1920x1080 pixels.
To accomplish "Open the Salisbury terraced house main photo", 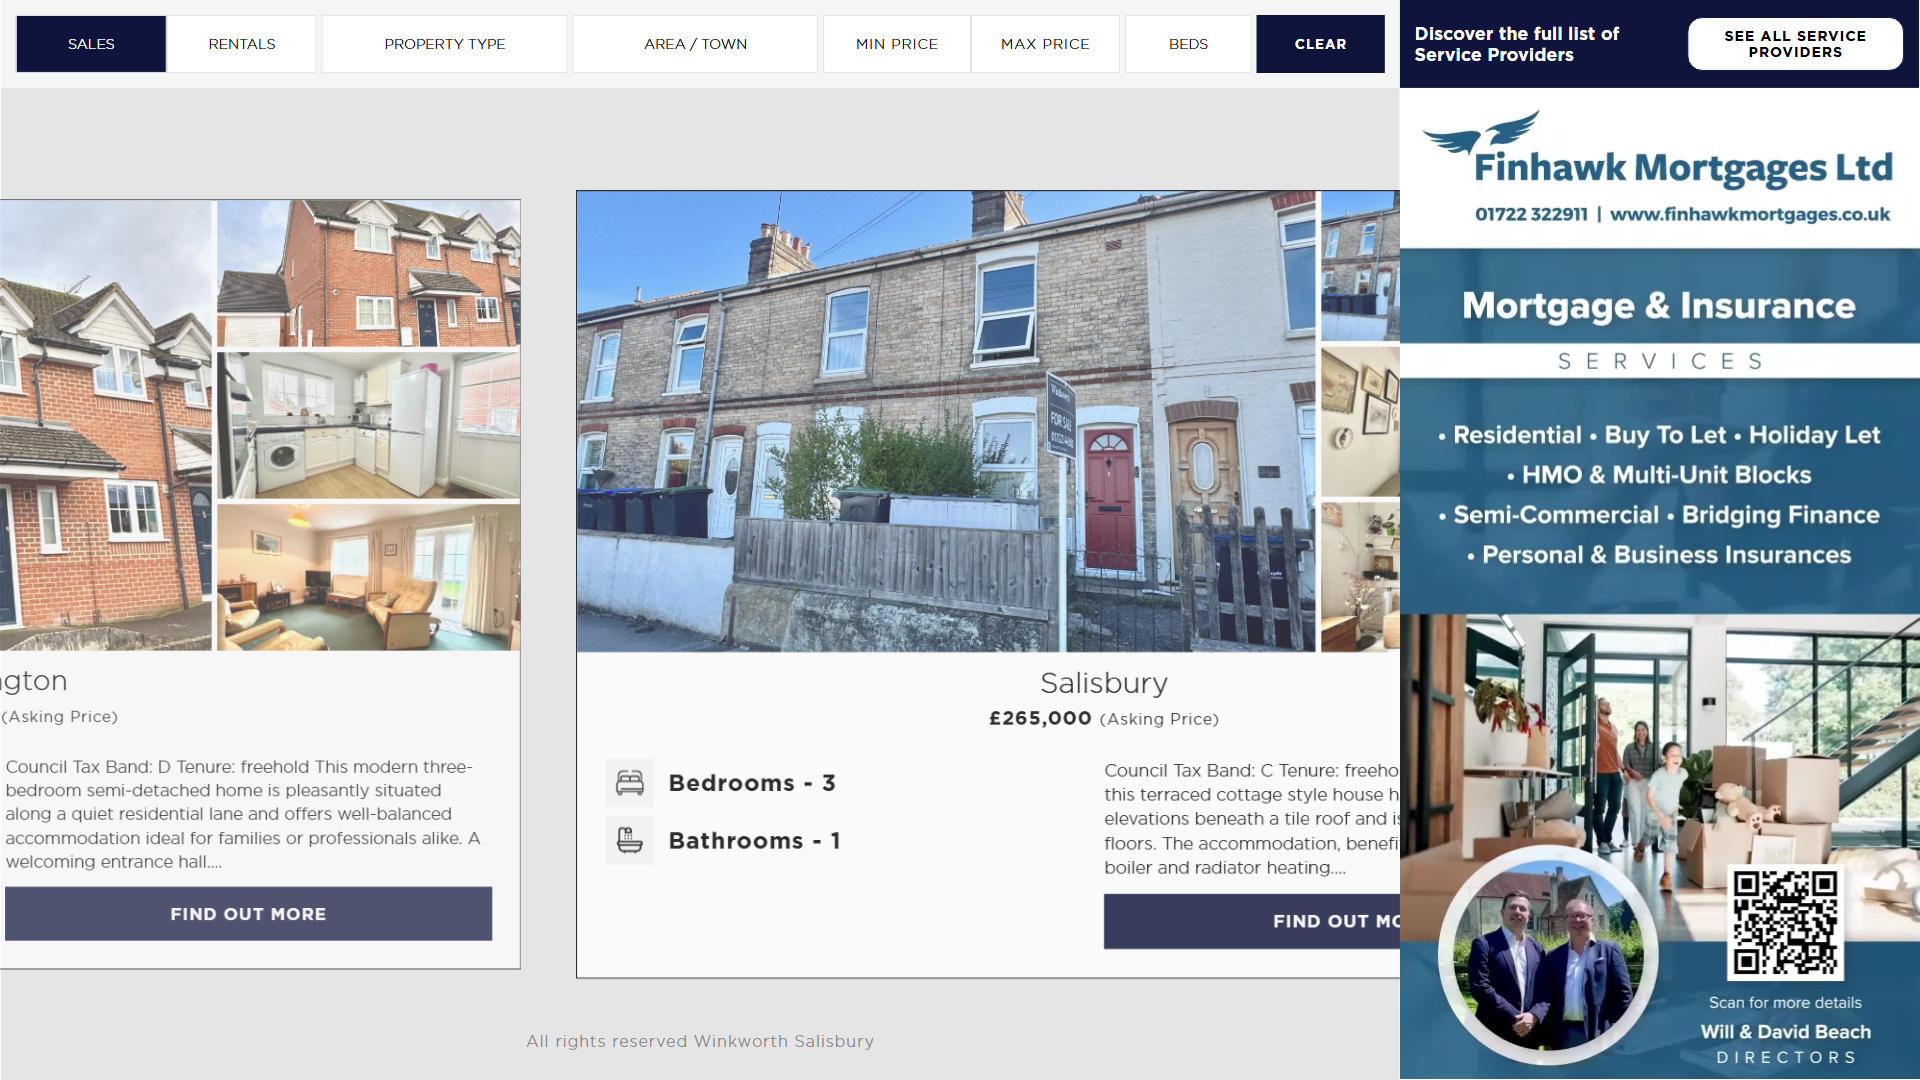I will [x=946, y=421].
